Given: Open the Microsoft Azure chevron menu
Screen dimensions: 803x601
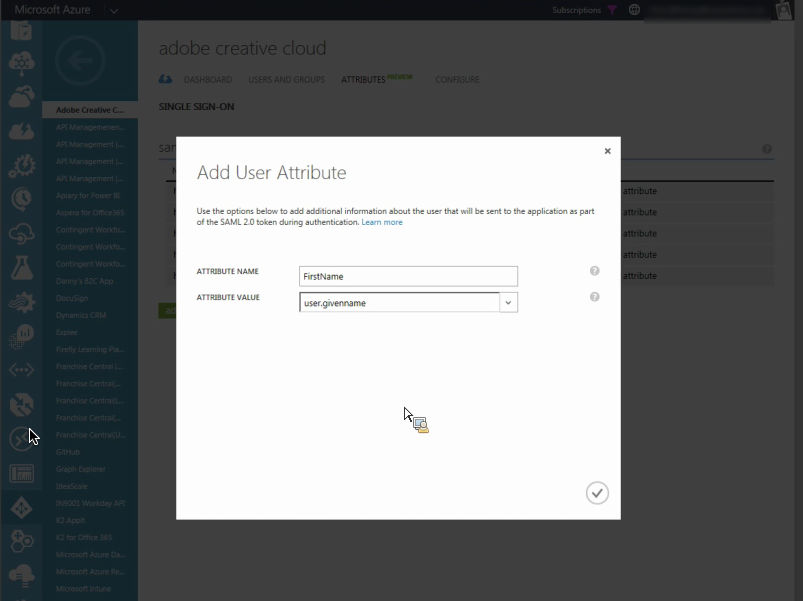Looking at the screenshot, I should coord(114,10).
